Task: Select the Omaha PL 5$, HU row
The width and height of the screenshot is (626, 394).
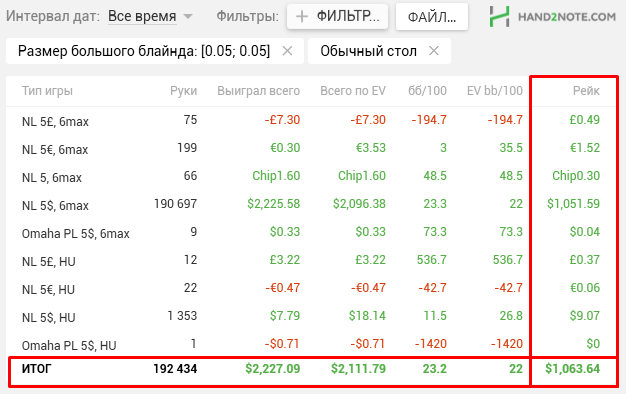Action: 311,344
